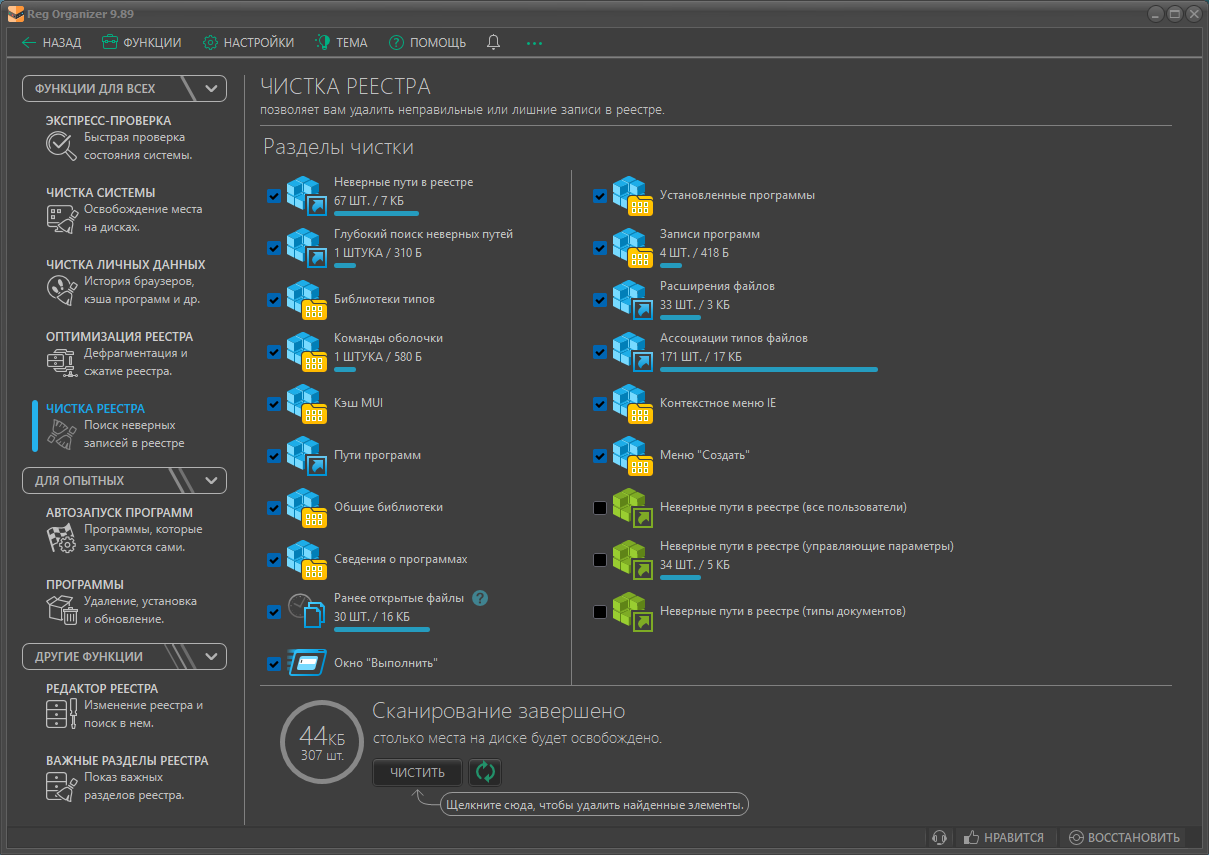Enable Неверные пути в реестре (все пользователи) checkbox
Viewport: 1209px width, 855px height.
point(600,508)
